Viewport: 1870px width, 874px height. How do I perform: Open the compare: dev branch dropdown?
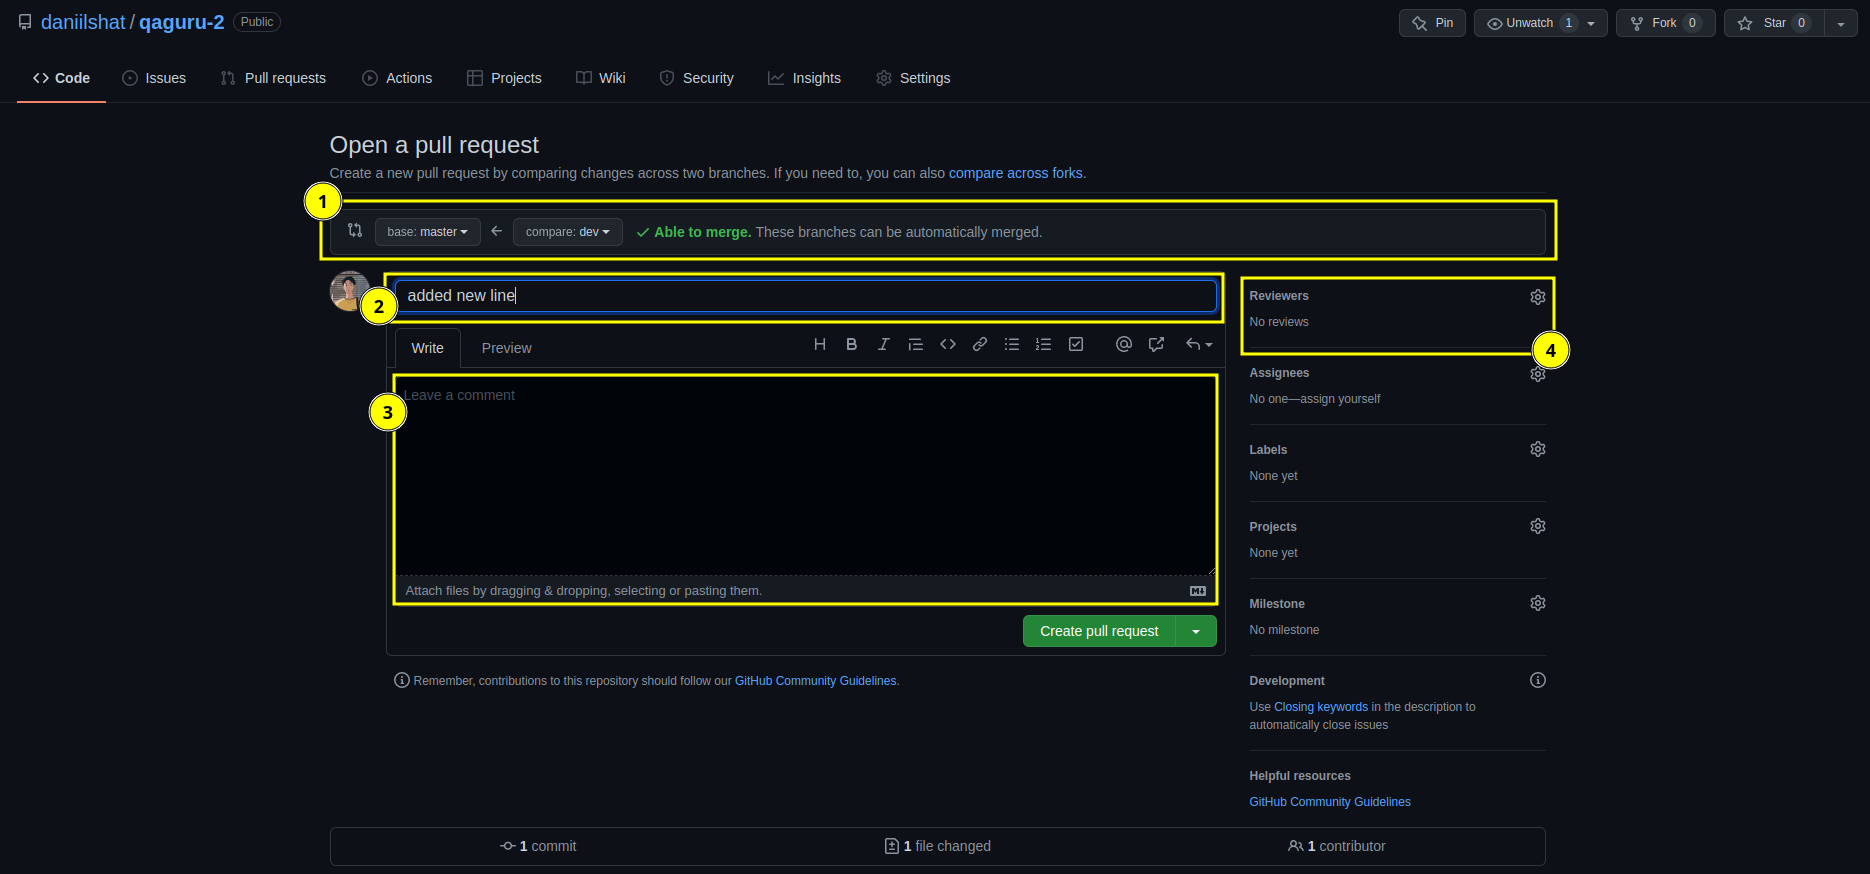(568, 232)
